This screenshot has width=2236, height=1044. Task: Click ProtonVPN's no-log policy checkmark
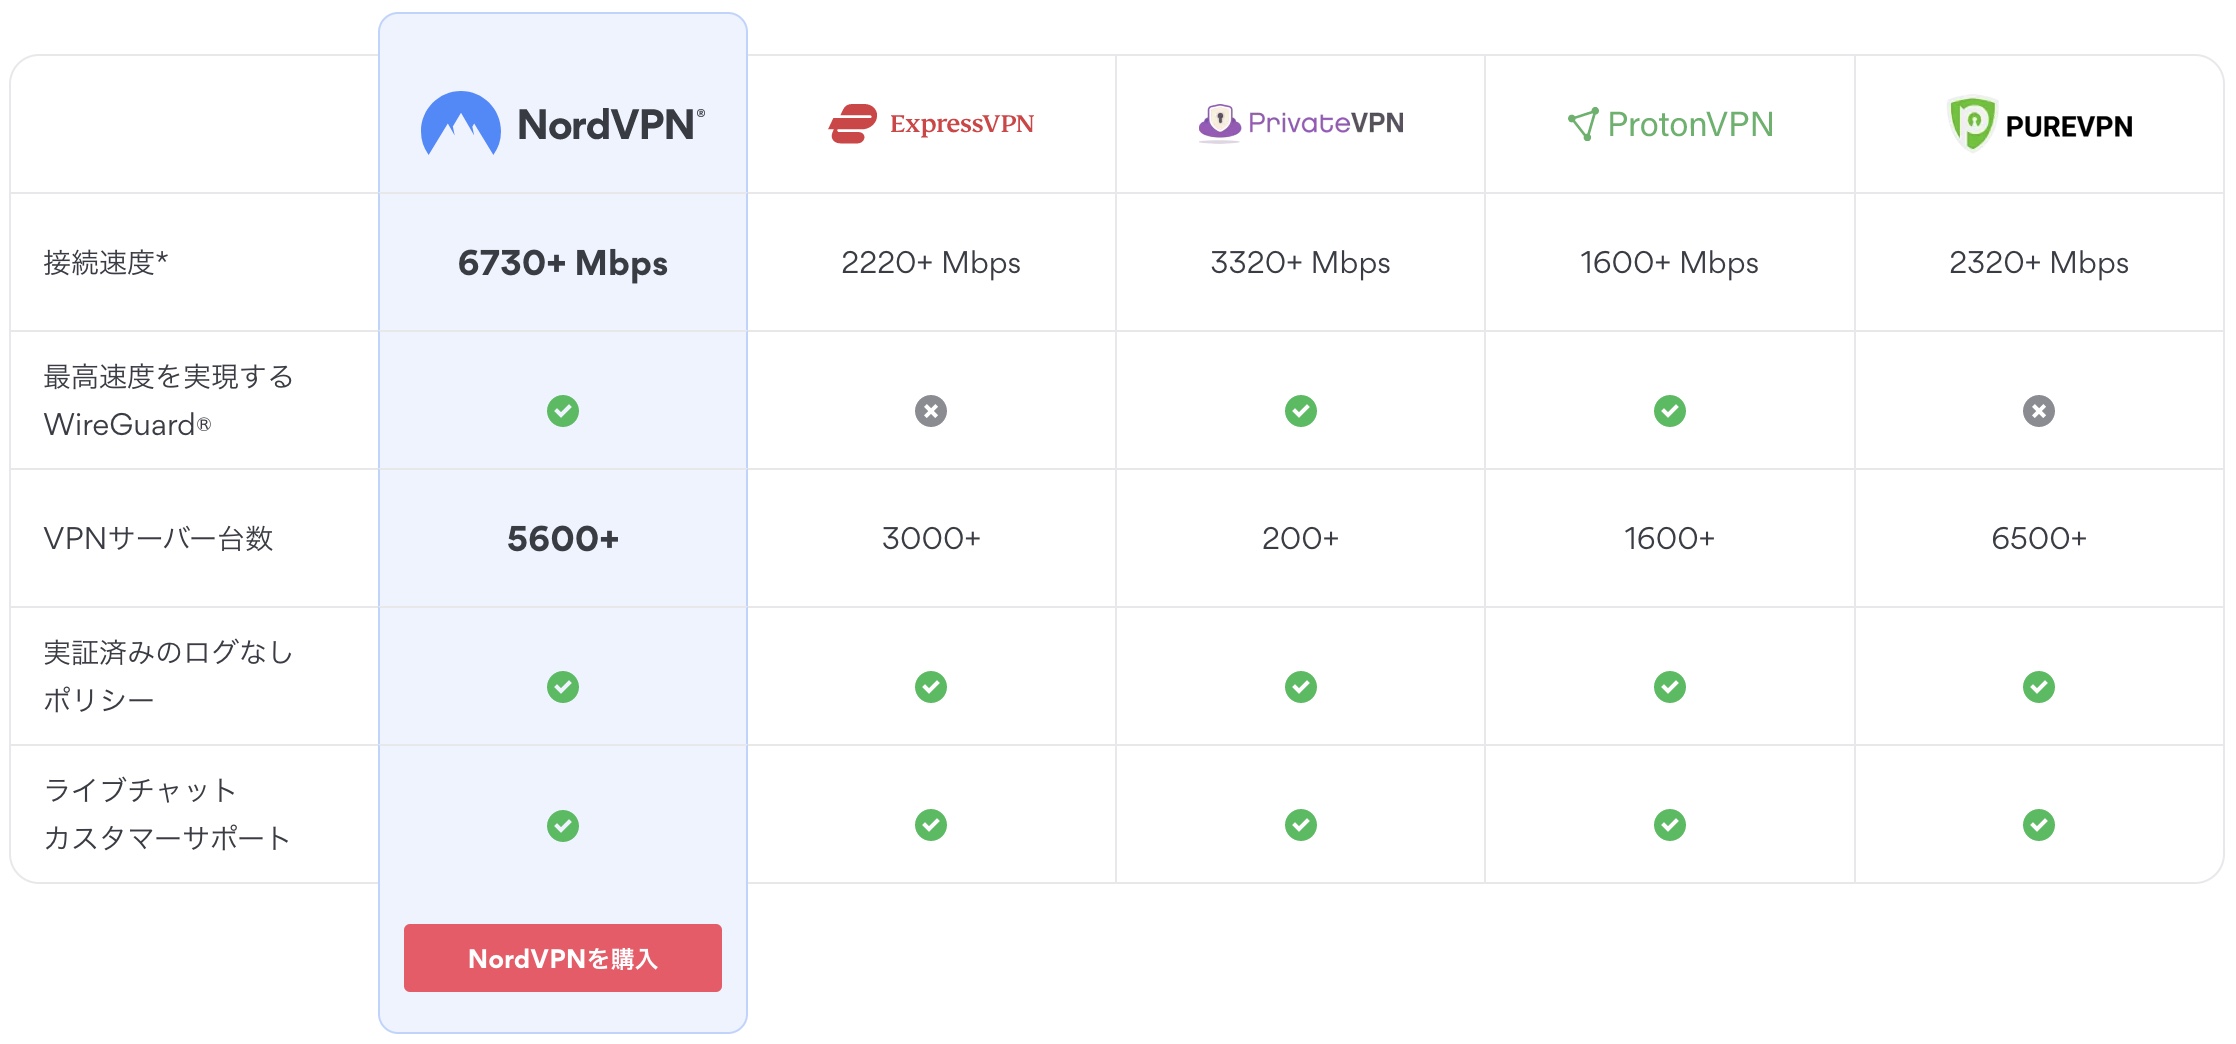click(x=1670, y=687)
